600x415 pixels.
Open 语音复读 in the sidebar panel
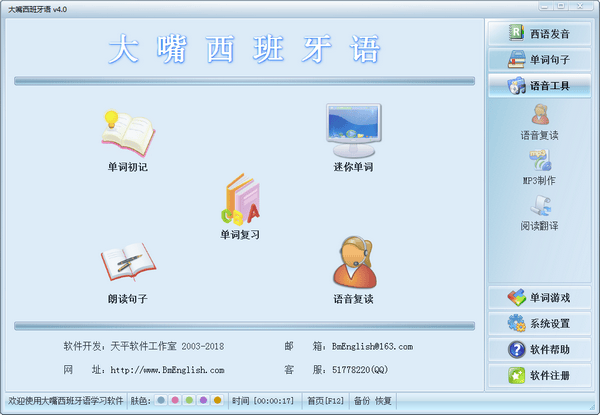tap(539, 118)
